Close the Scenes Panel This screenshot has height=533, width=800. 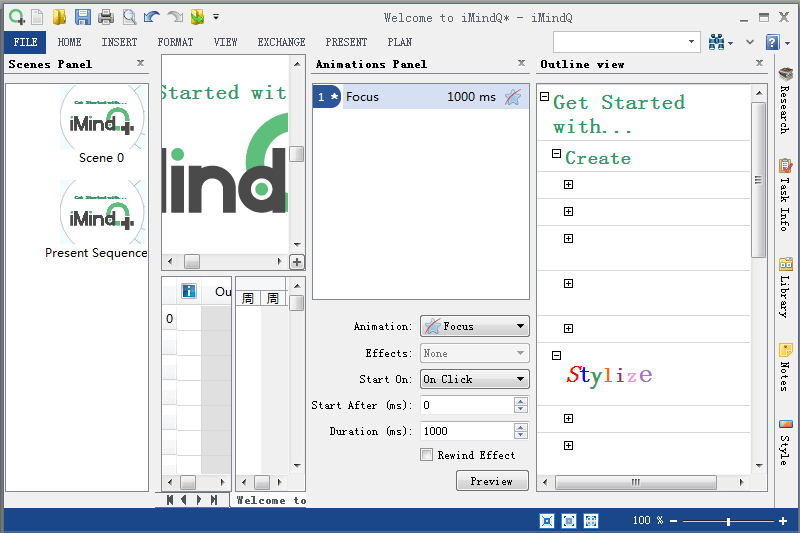(140, 63)
